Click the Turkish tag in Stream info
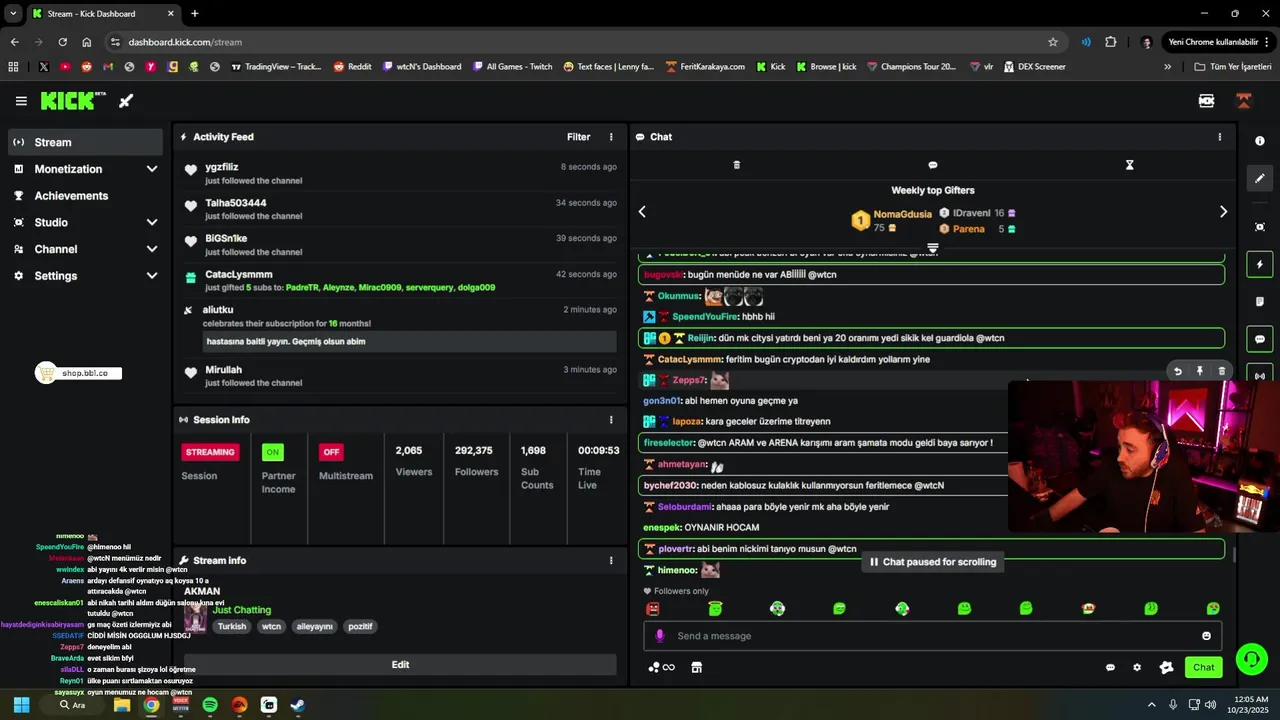 tap(232, 627)
